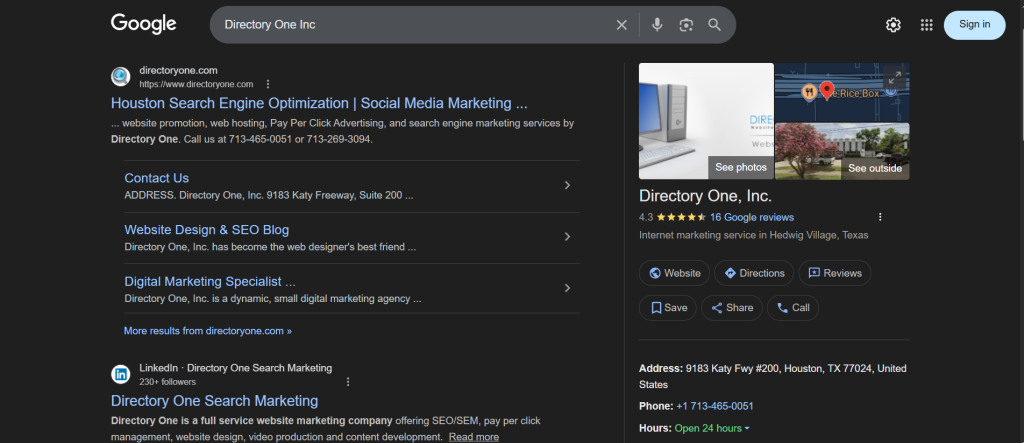Open Google Lens image search
The width and height of the screenshot is (1024, 443).
(x=686, y=25)
